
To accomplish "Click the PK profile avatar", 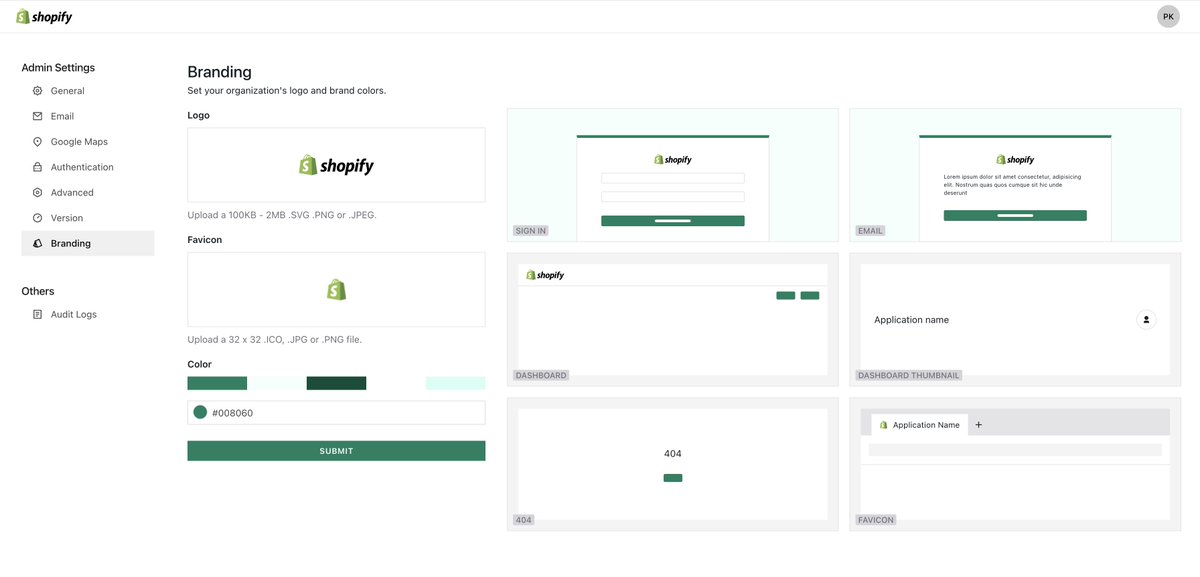I will 1167,15.
